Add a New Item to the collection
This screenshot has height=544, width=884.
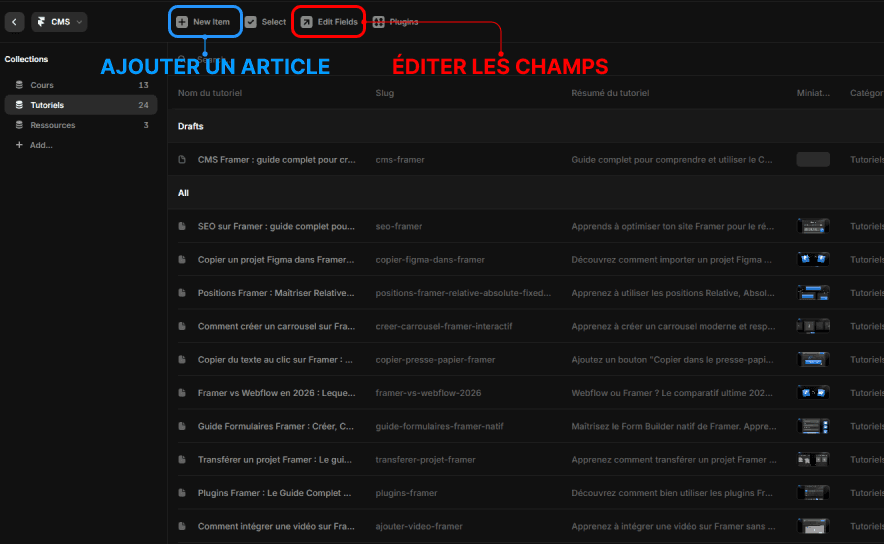[x=204, y=22]
